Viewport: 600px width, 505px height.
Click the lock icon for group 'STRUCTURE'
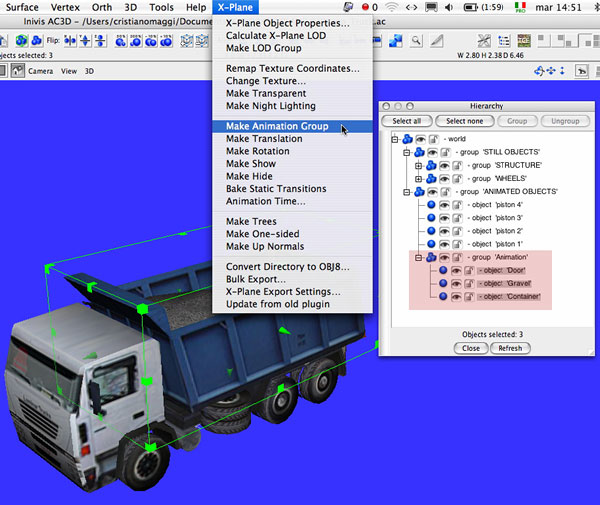(x=457, y=166)
